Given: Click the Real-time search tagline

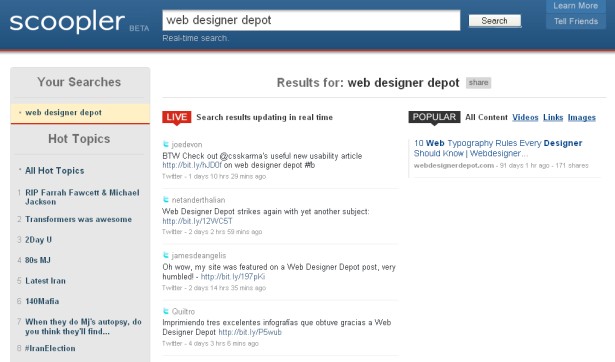Looking at the screenshot, I should tap(196, 38).
